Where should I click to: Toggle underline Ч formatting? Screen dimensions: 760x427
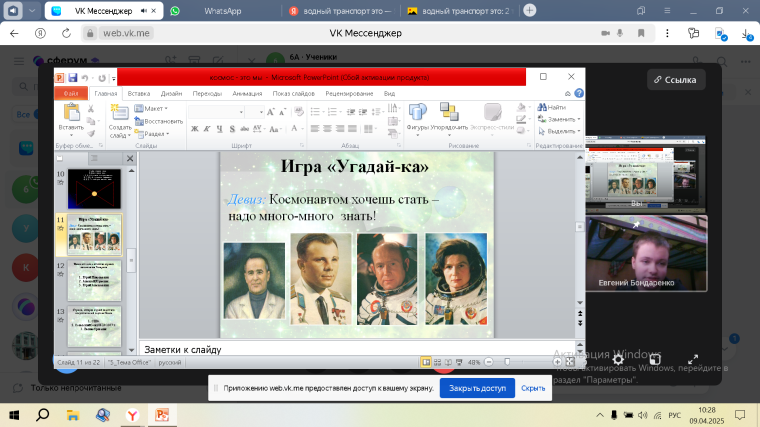(220, 129)
